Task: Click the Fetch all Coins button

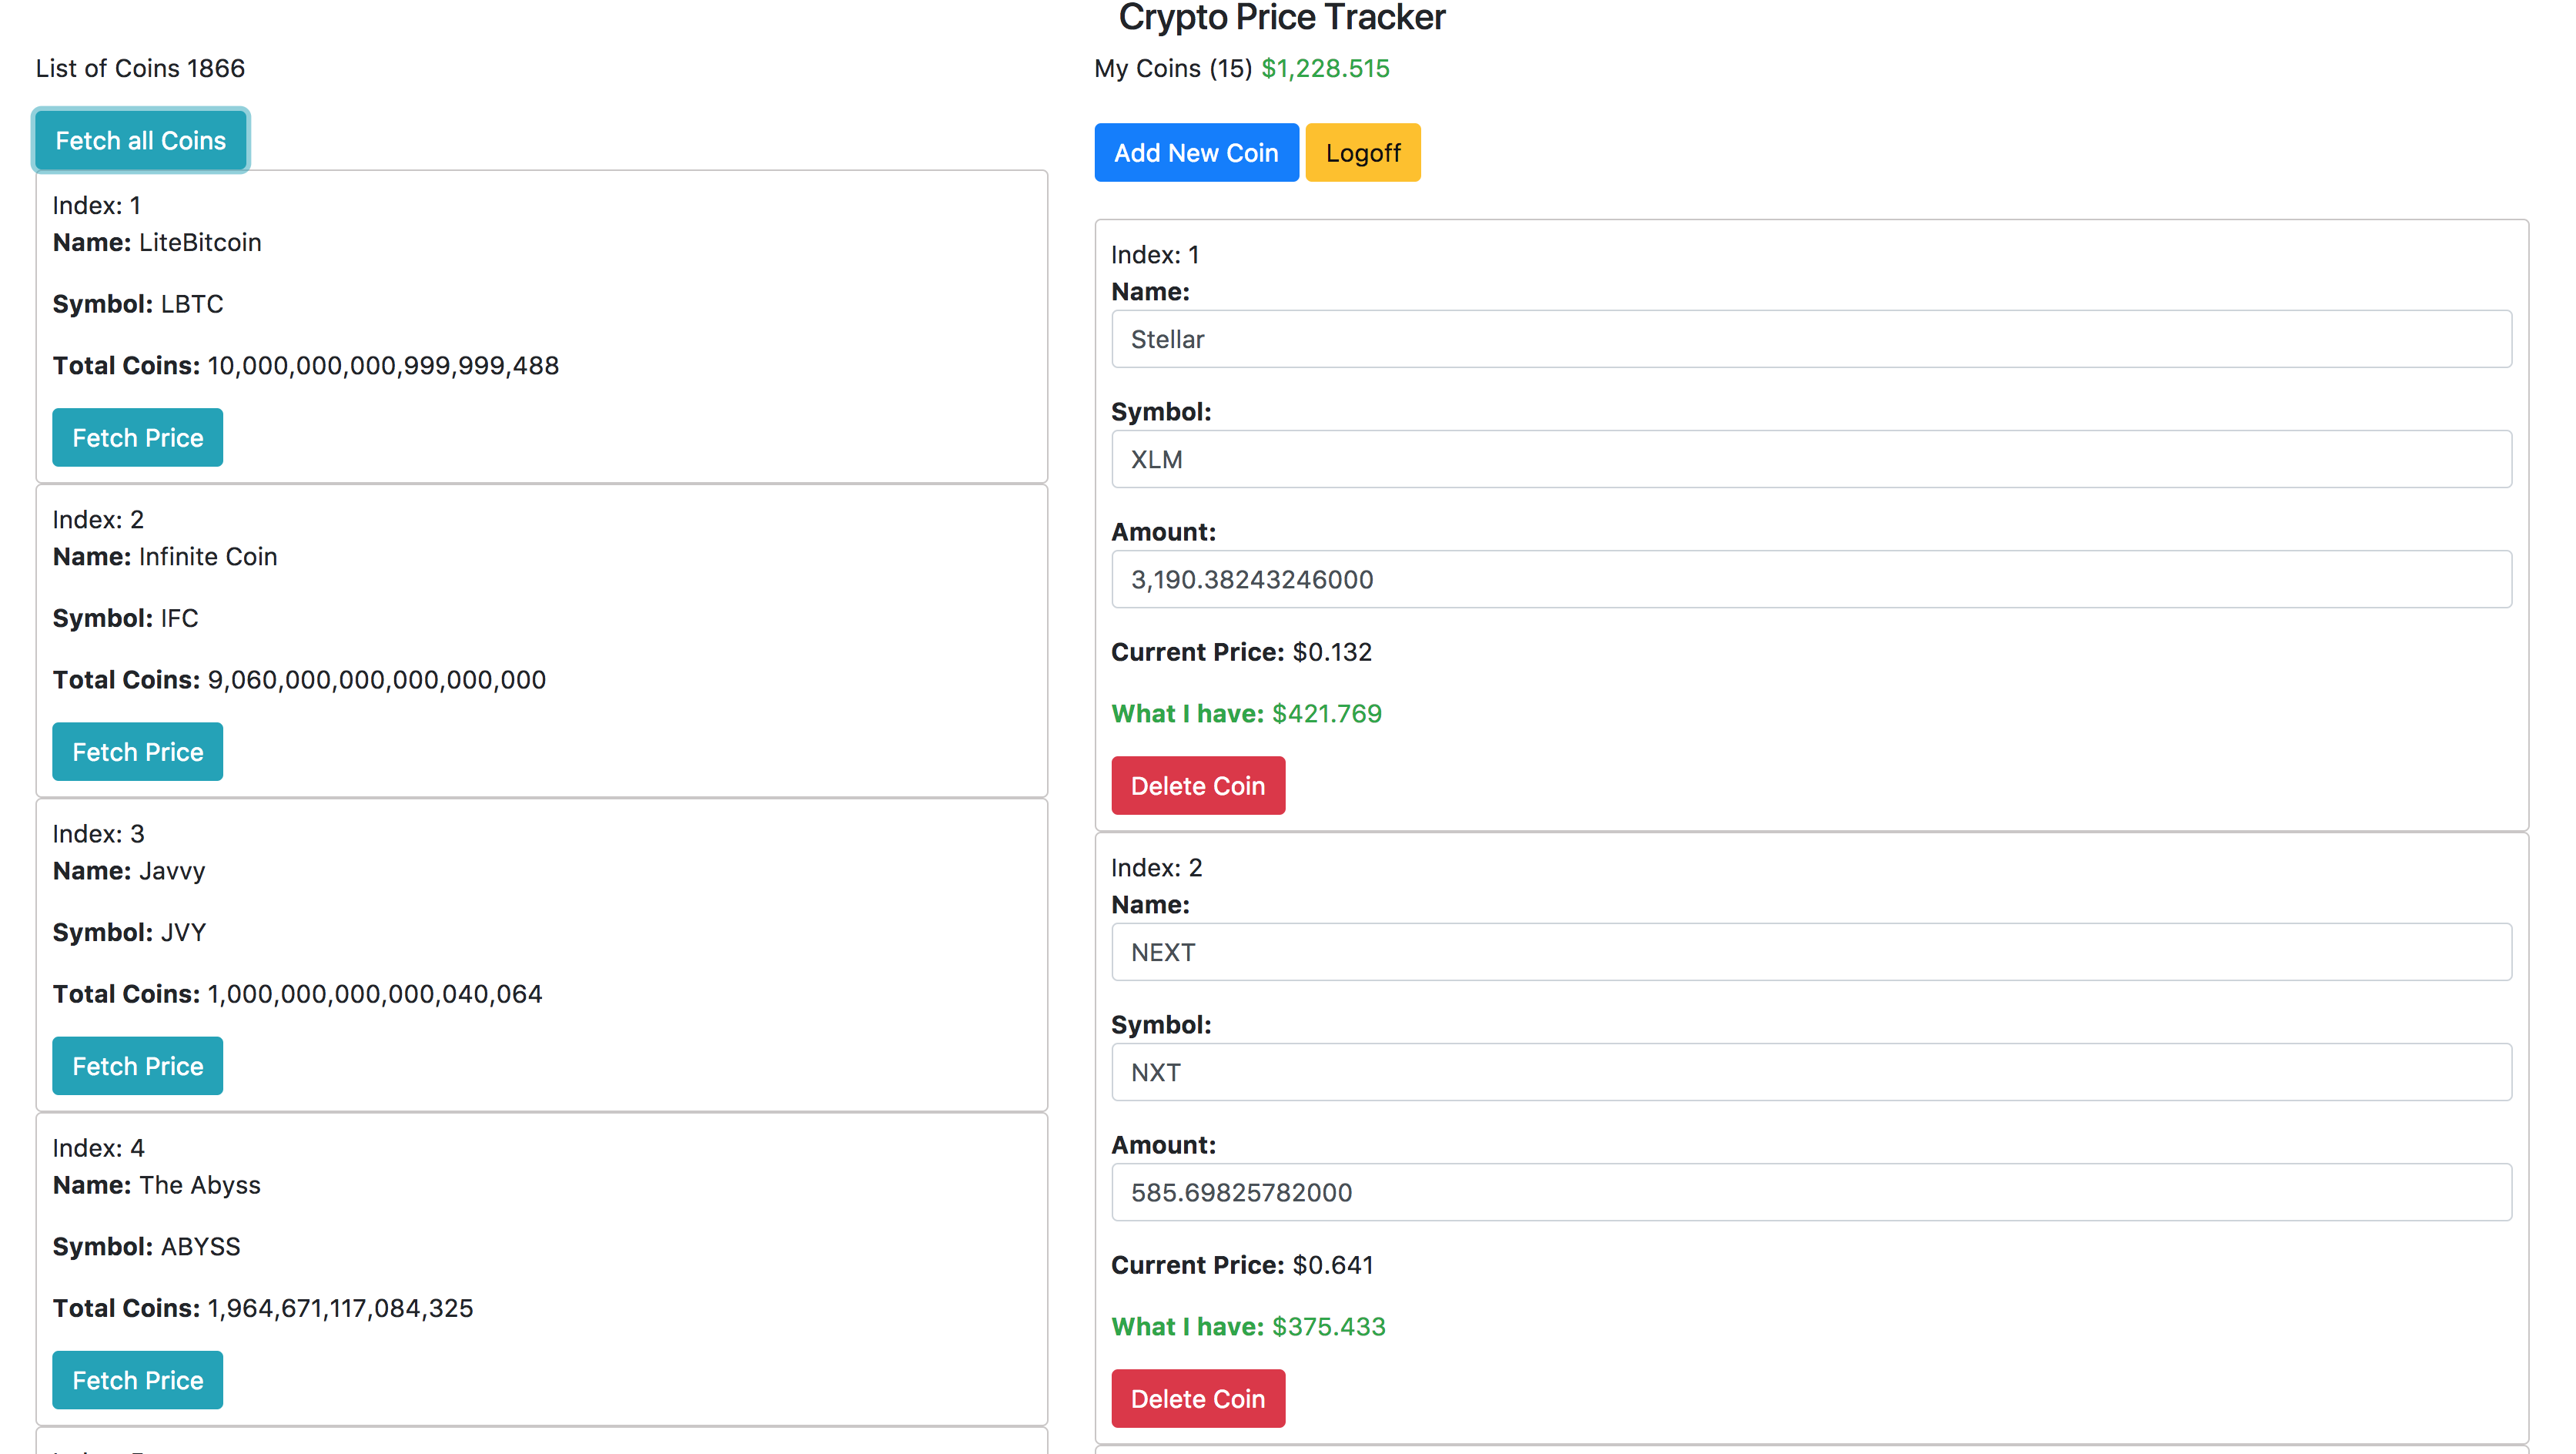Action: coord(140,140)
